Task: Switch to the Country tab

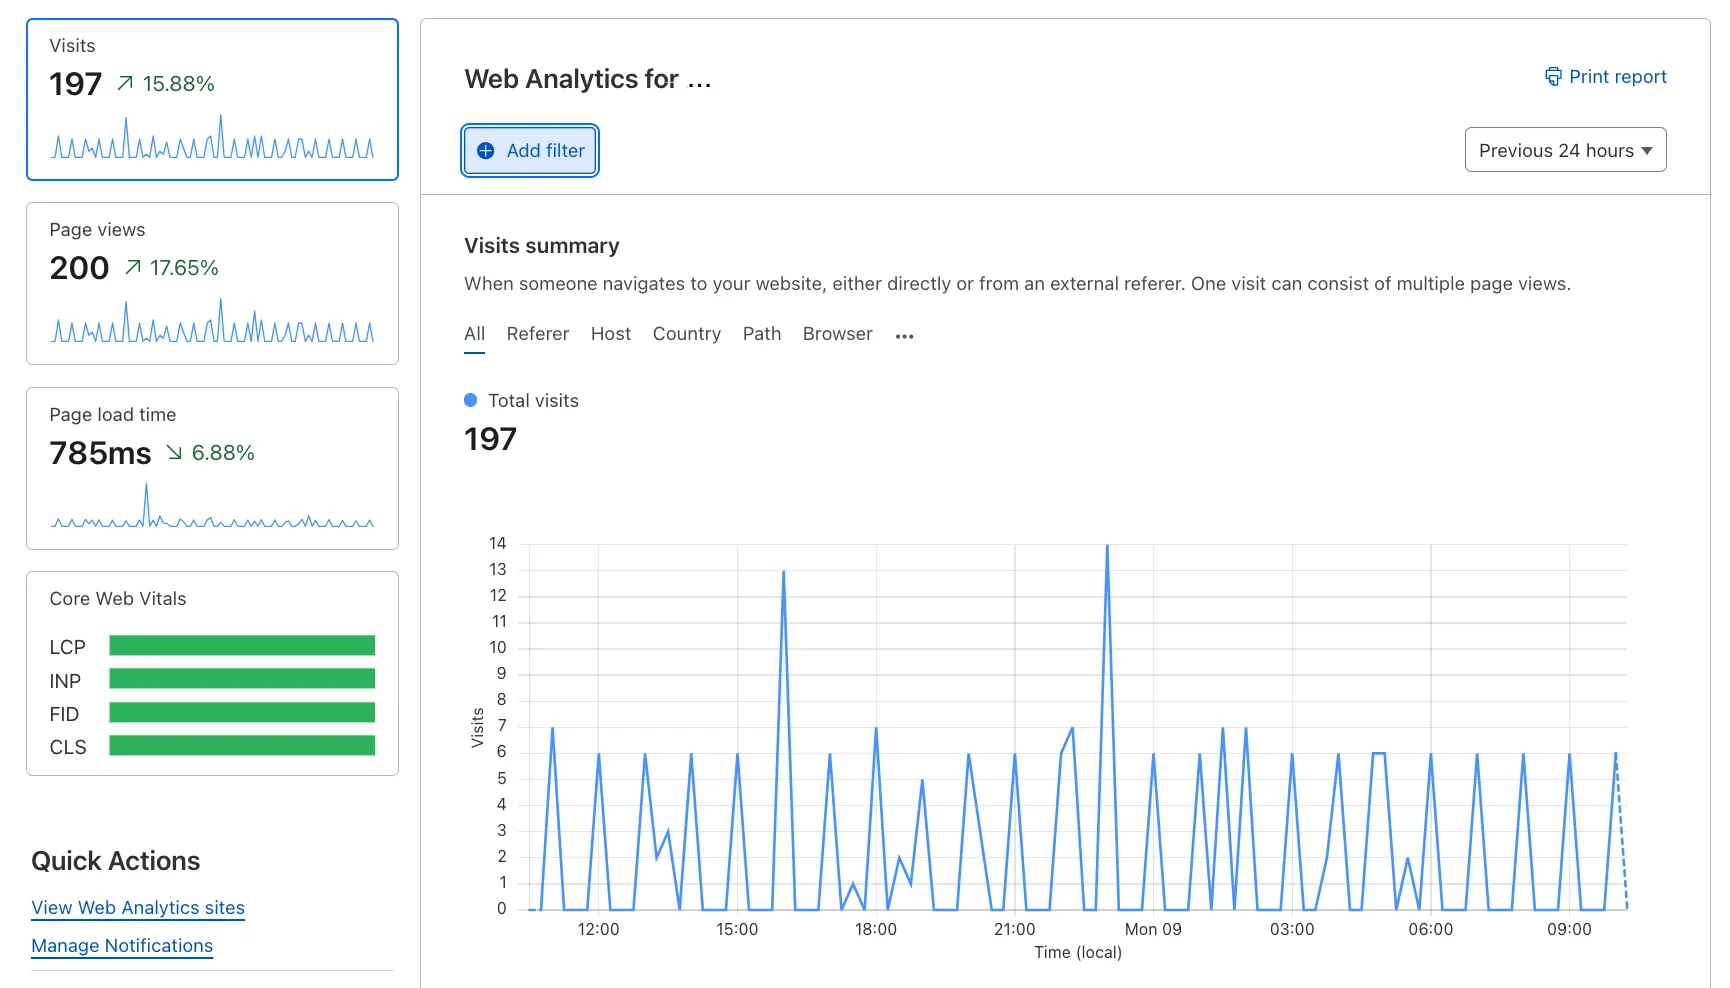Action: [687, 334]
